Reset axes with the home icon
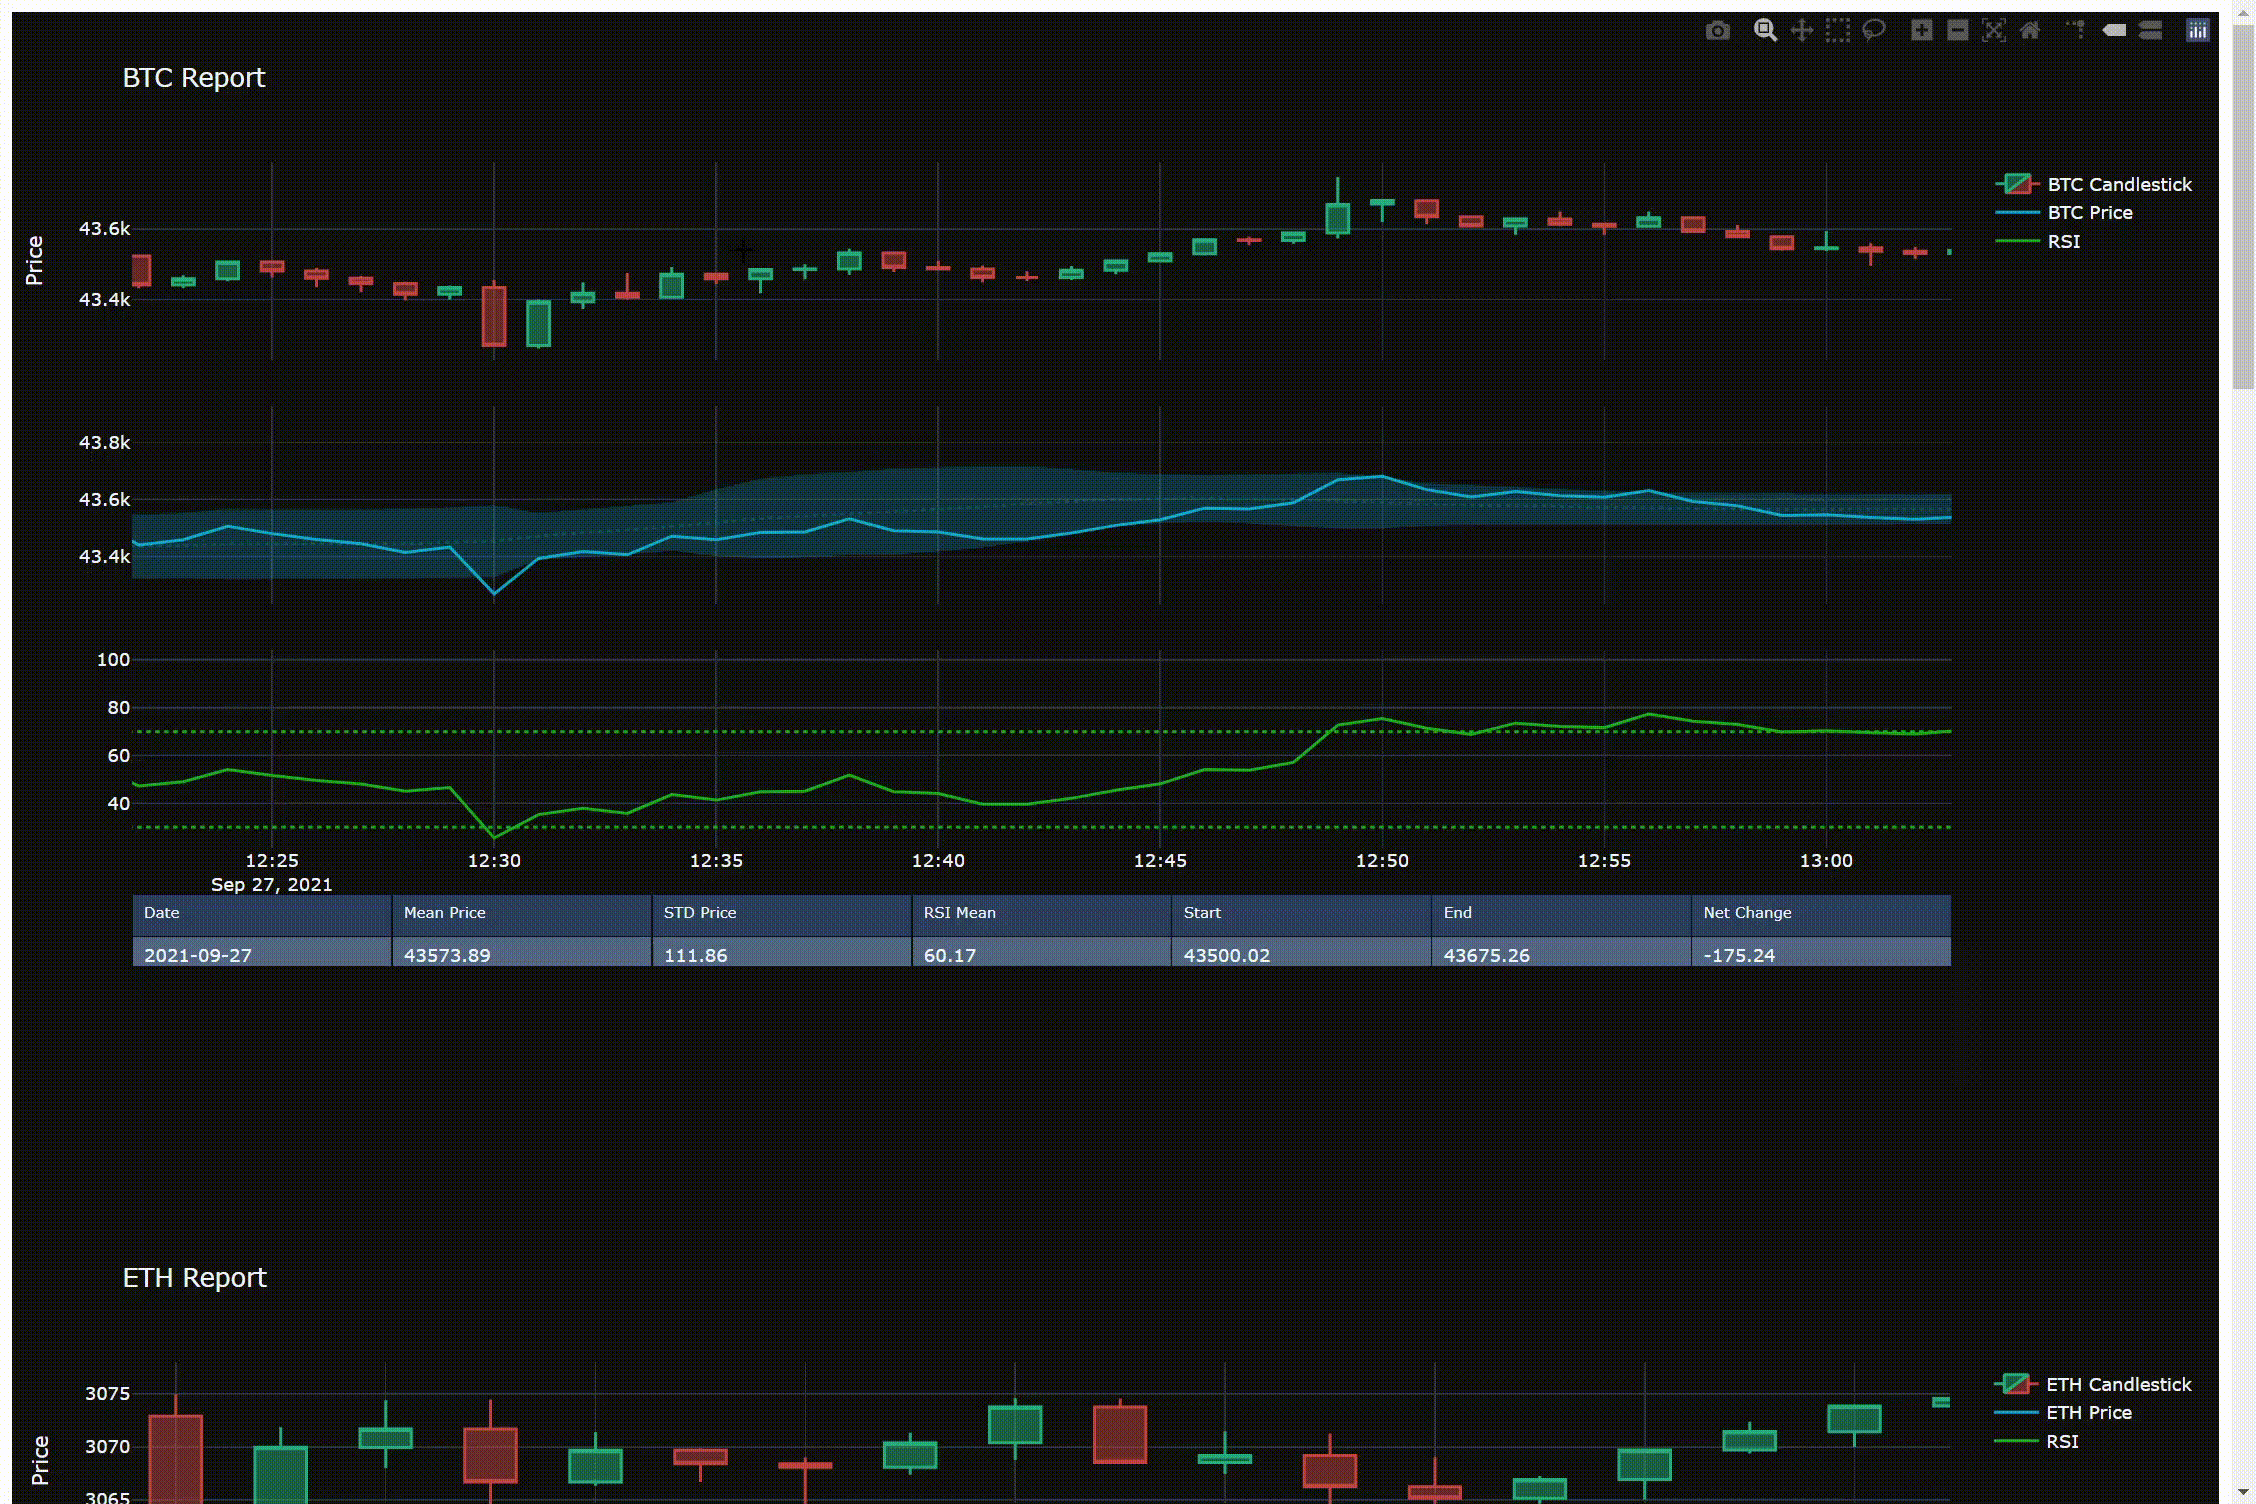 (x=2029, y=31)
